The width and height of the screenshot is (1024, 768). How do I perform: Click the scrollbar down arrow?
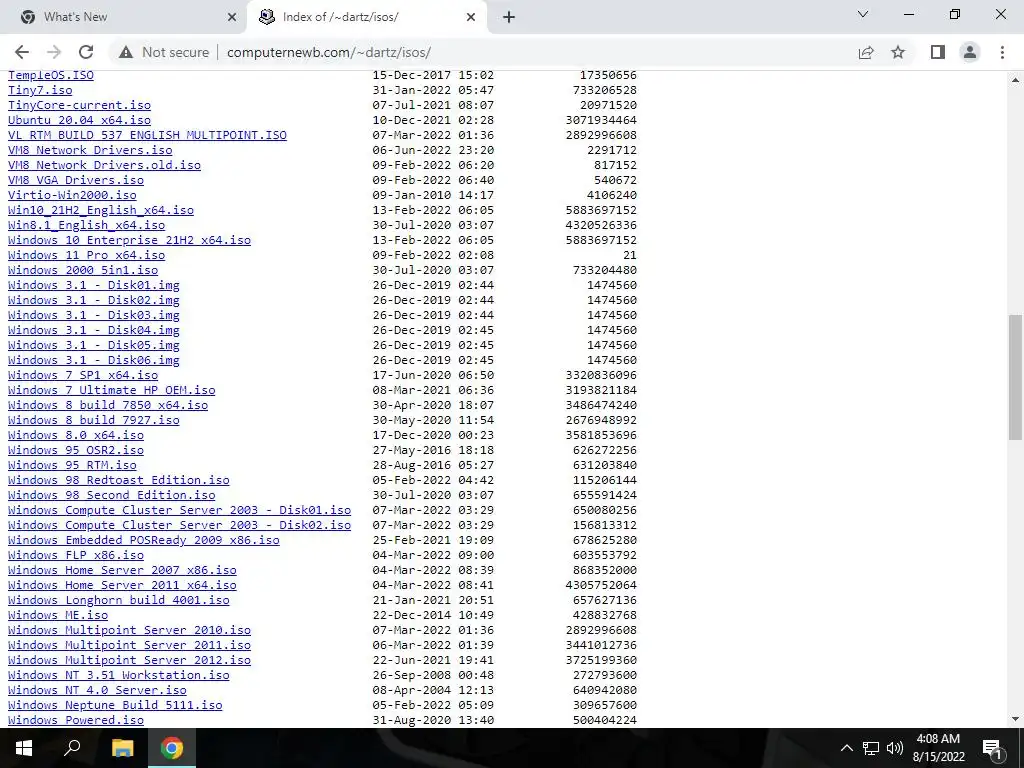1015,720
